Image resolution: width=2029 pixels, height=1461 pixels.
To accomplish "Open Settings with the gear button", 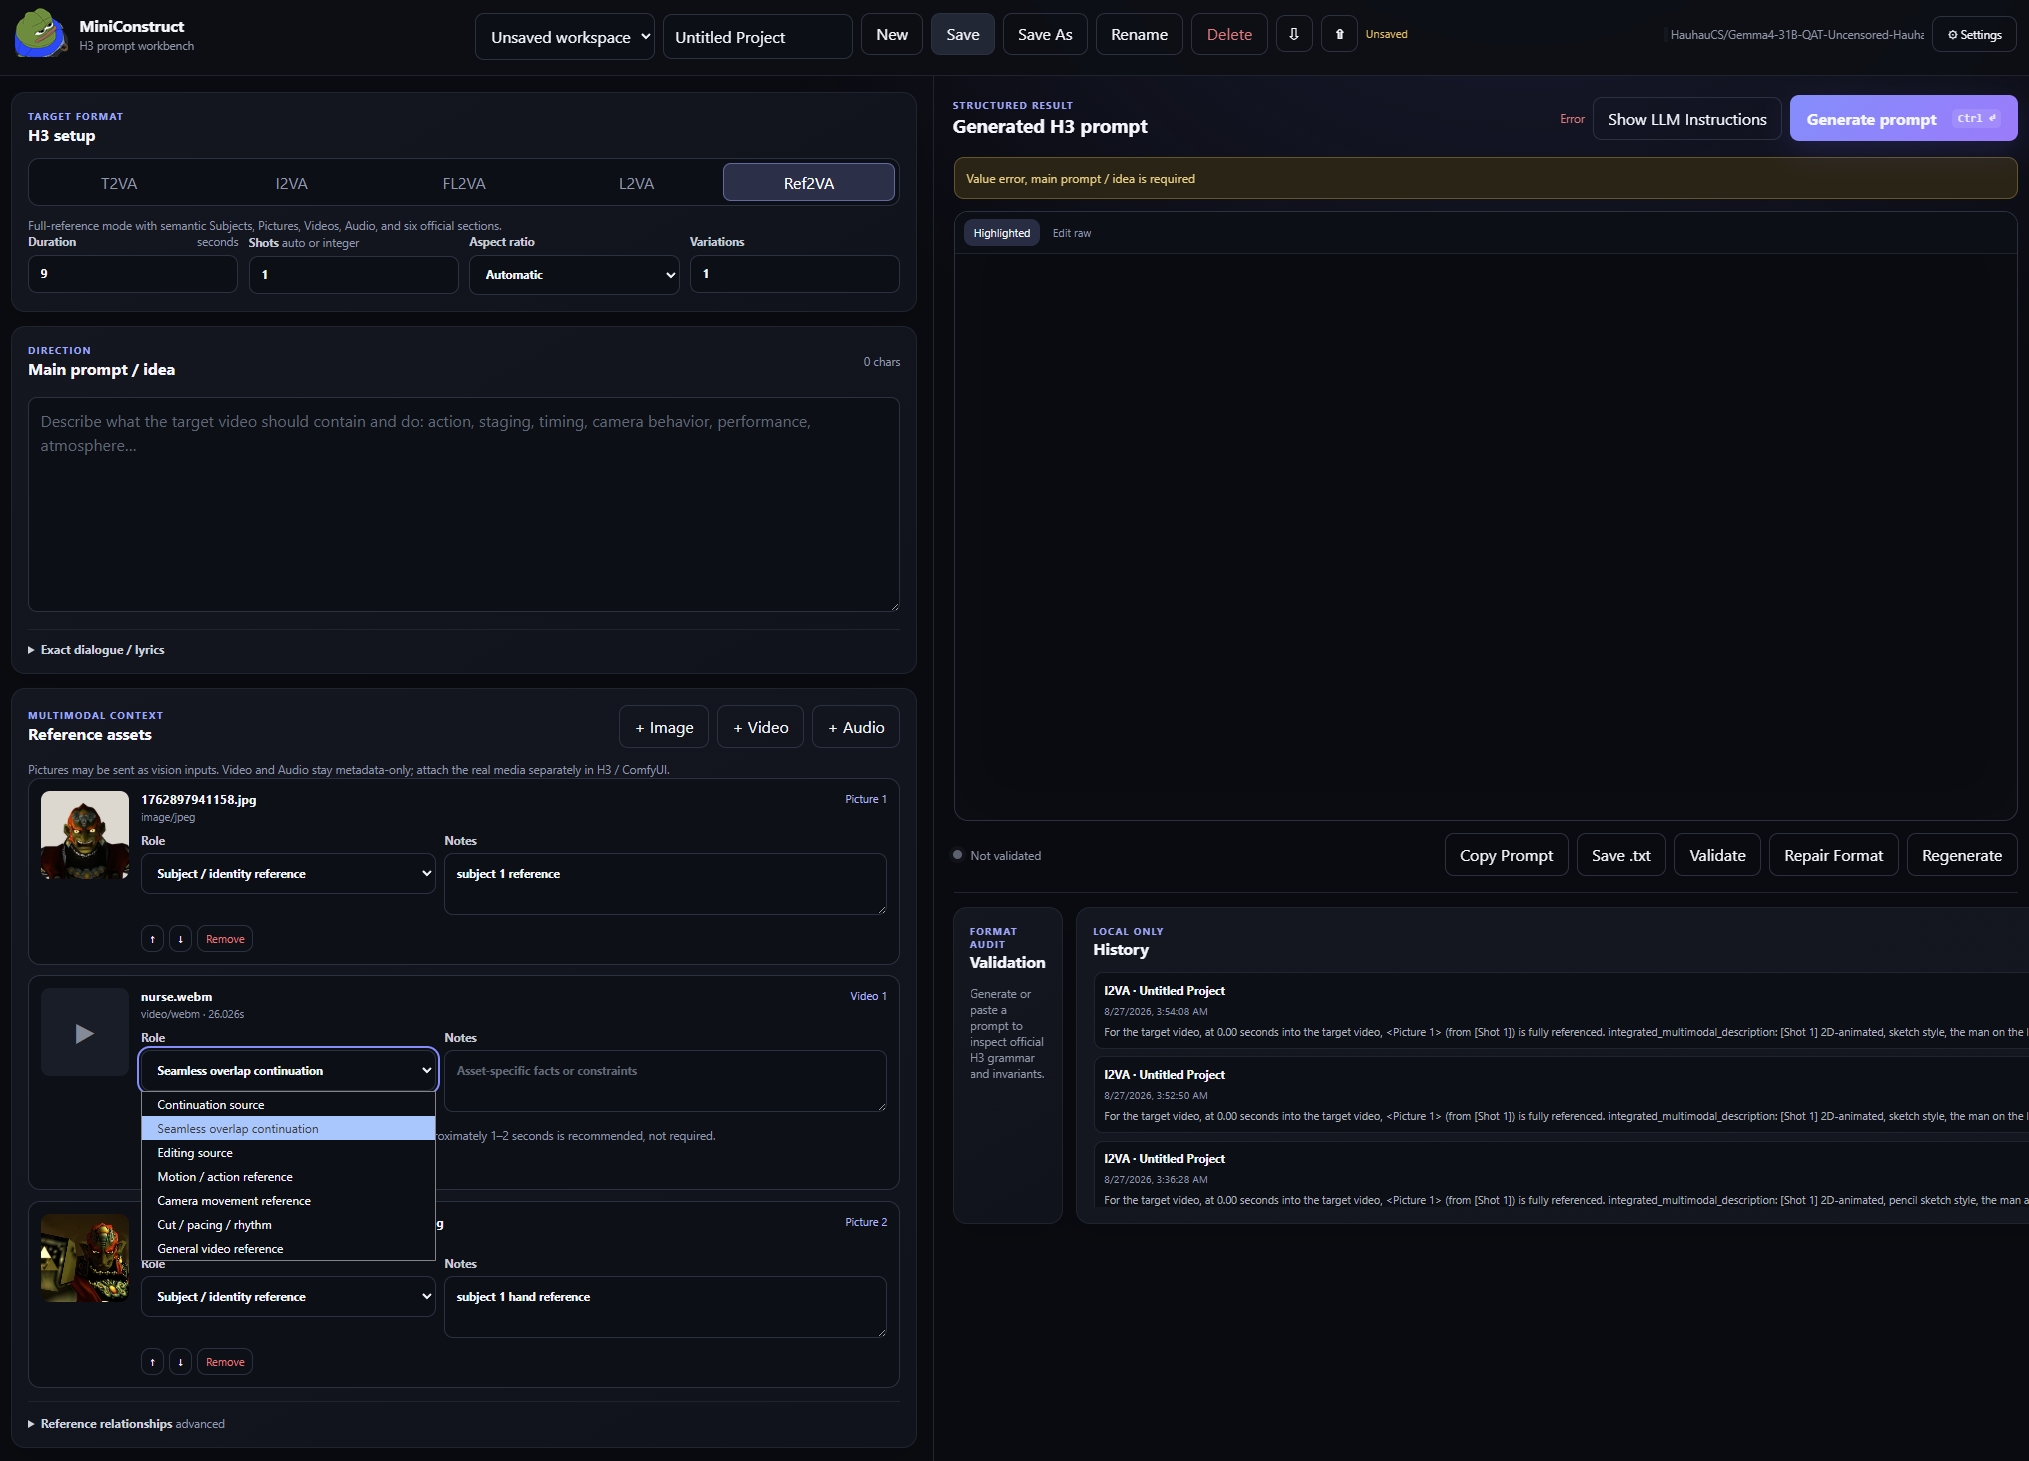I will pos(1974,35).
